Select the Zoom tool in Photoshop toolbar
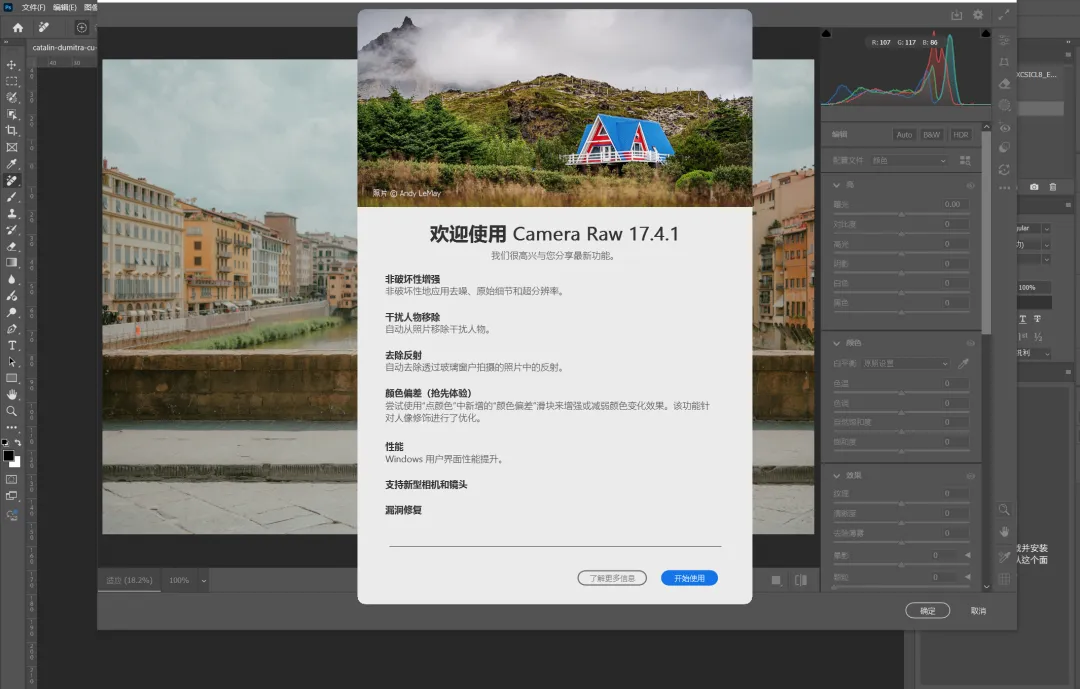 click(12, 411)
